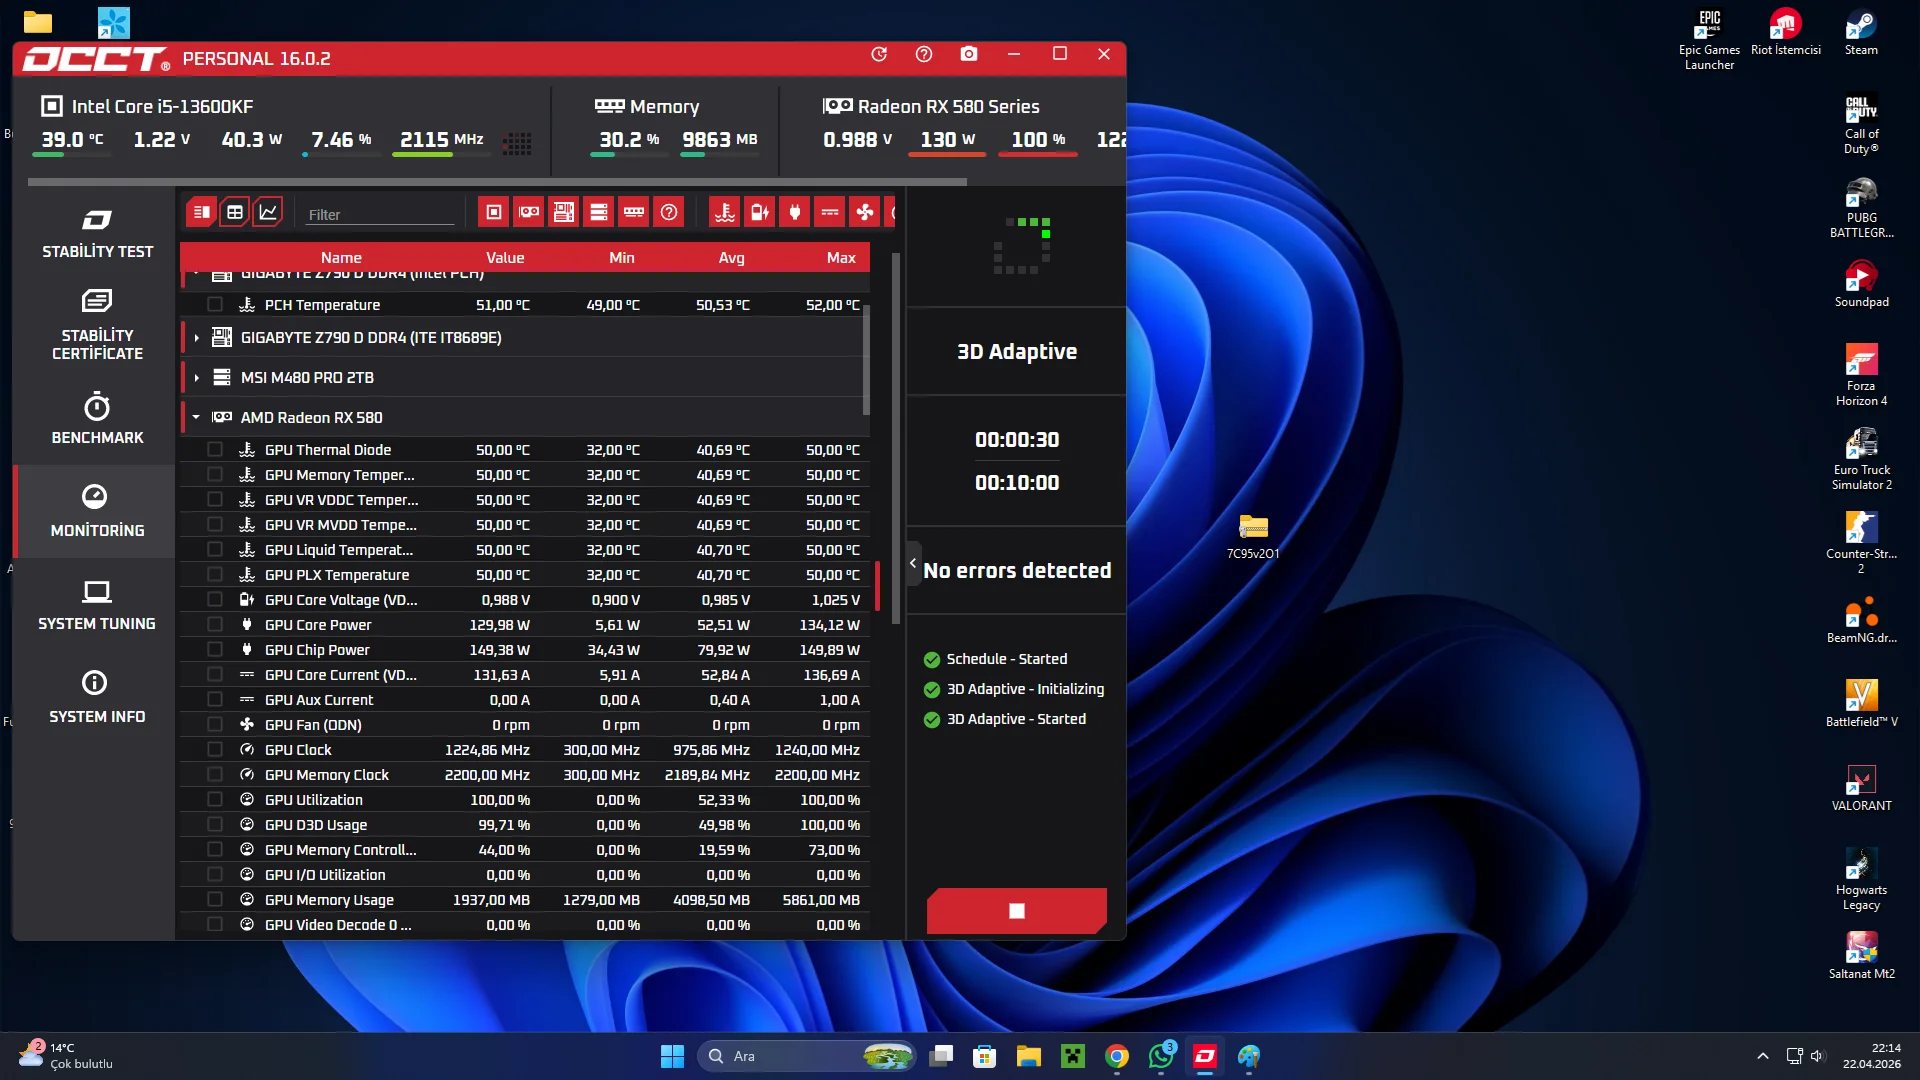1920x1080 pixels.
Task: Take a screenshot with camera icon
Action: click(969, 54)
